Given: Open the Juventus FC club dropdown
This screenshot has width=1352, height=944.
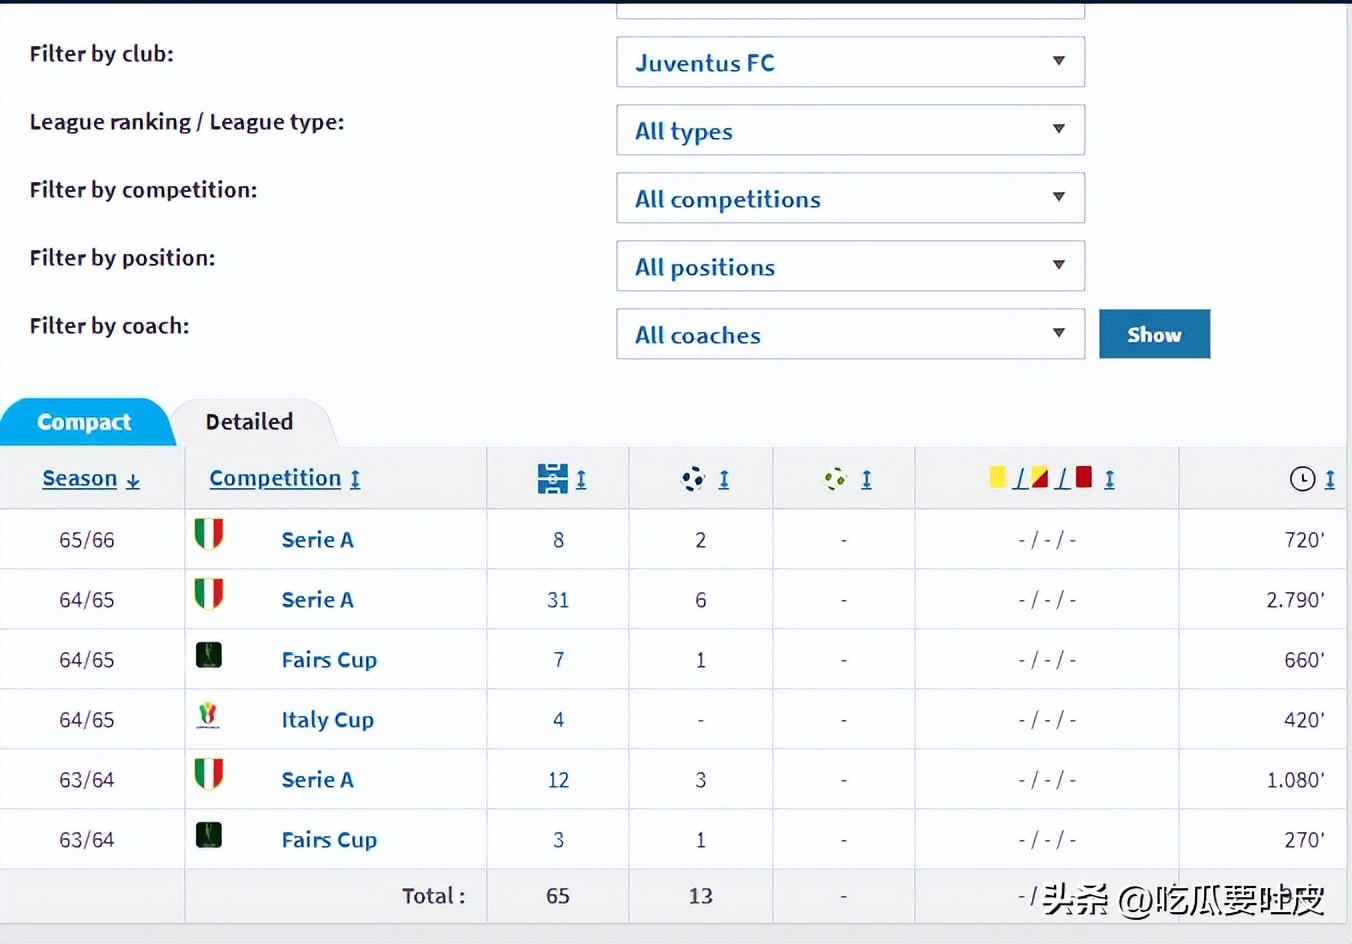Looking at the screenshot, I should (x=850, y=62).
